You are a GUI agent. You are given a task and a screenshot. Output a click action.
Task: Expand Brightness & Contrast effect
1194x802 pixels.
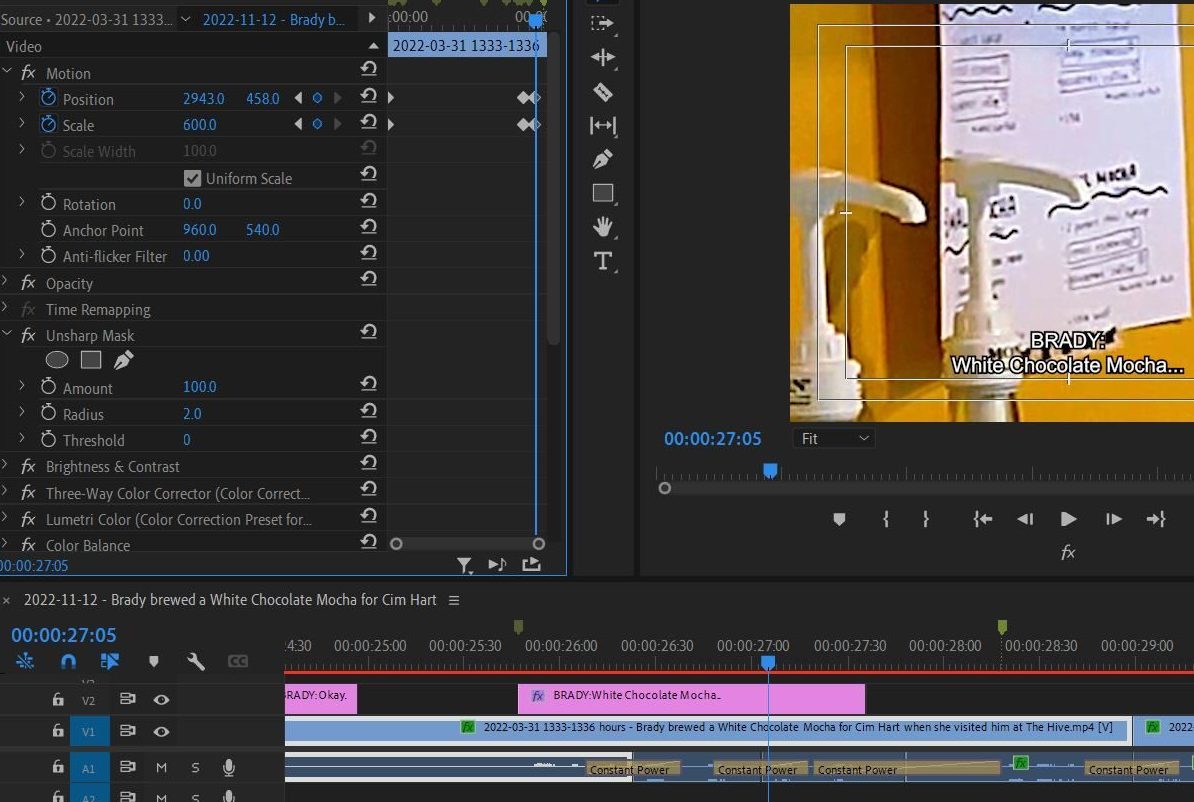(x=5, y=465)
